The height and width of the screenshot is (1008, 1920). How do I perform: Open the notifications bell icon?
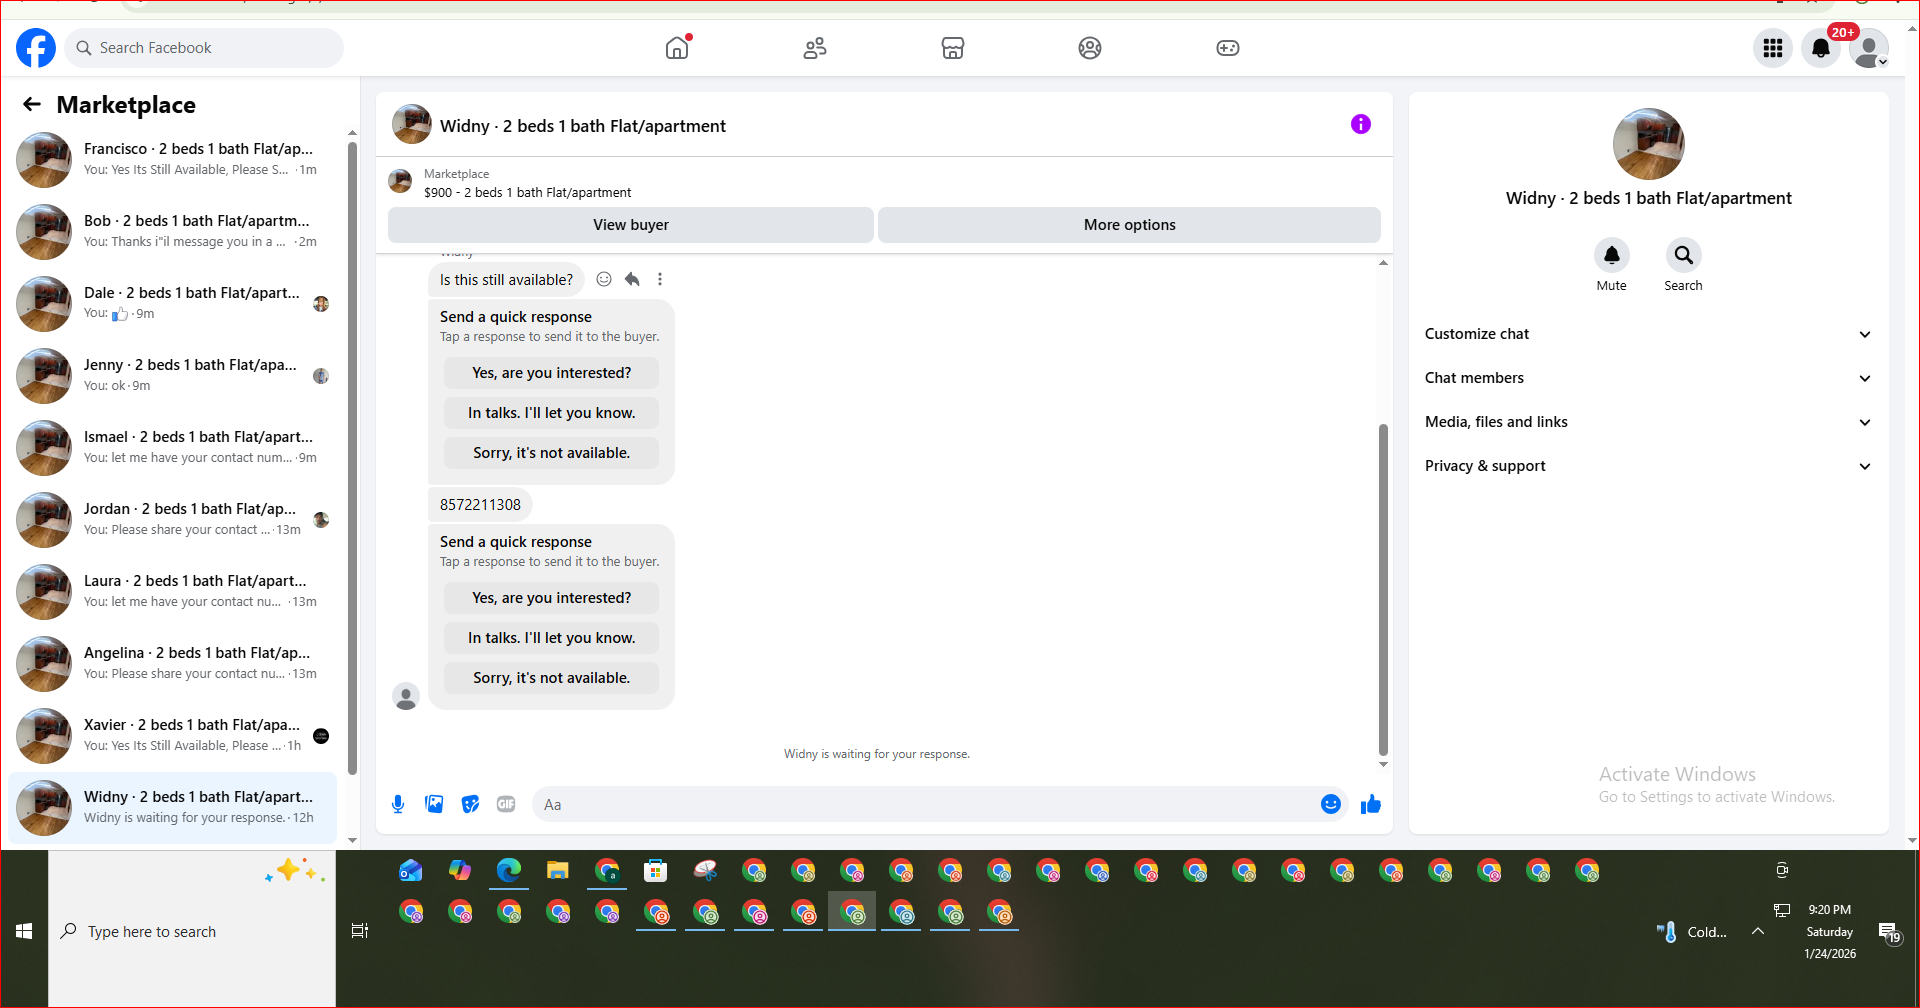coord(1821,48)
